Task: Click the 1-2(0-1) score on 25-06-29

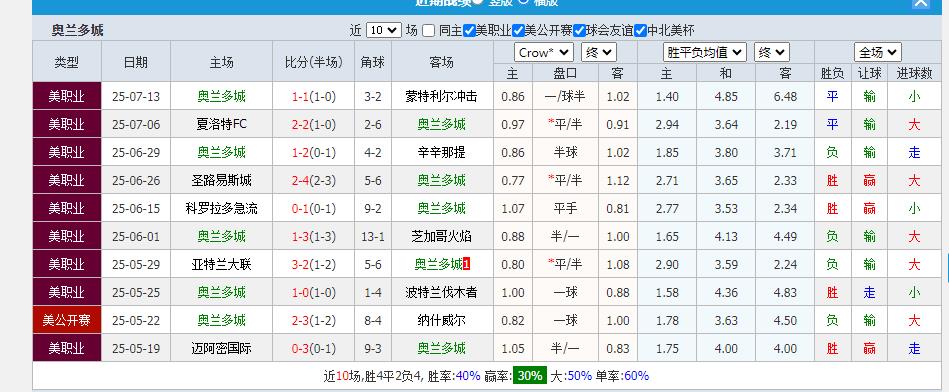Action: click(314, 152)
